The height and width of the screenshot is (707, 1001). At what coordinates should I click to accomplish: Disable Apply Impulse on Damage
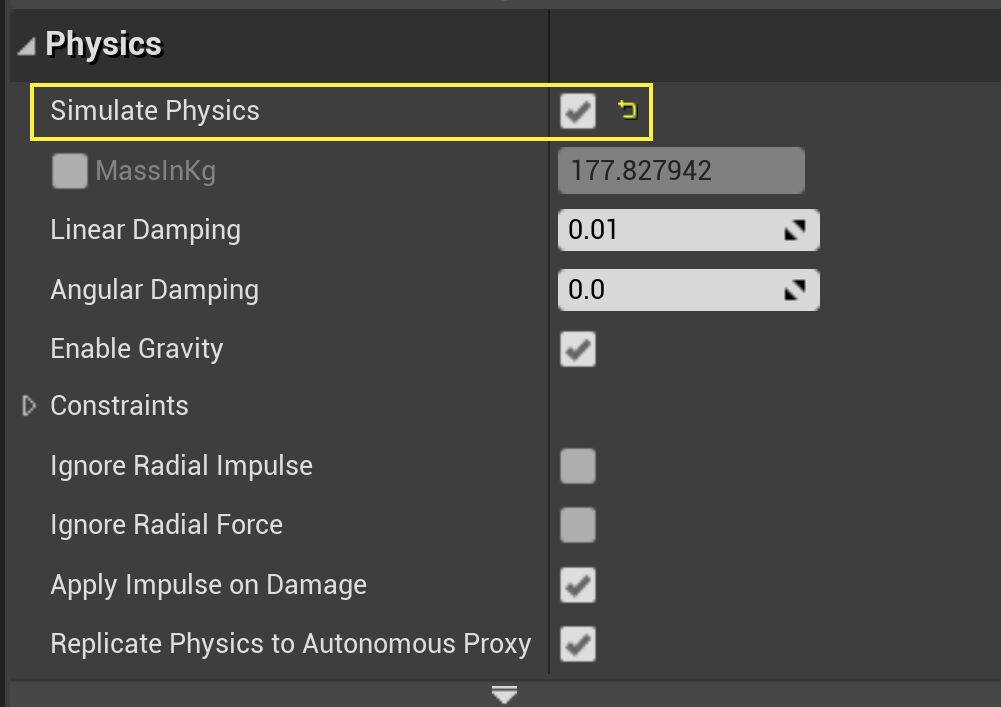click(x=577, y=584)
